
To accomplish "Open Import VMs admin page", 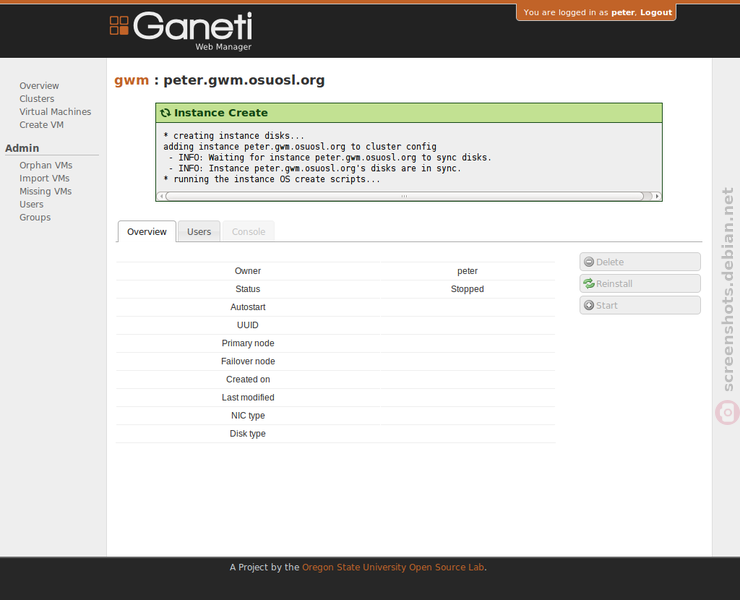I will (44, 178).
